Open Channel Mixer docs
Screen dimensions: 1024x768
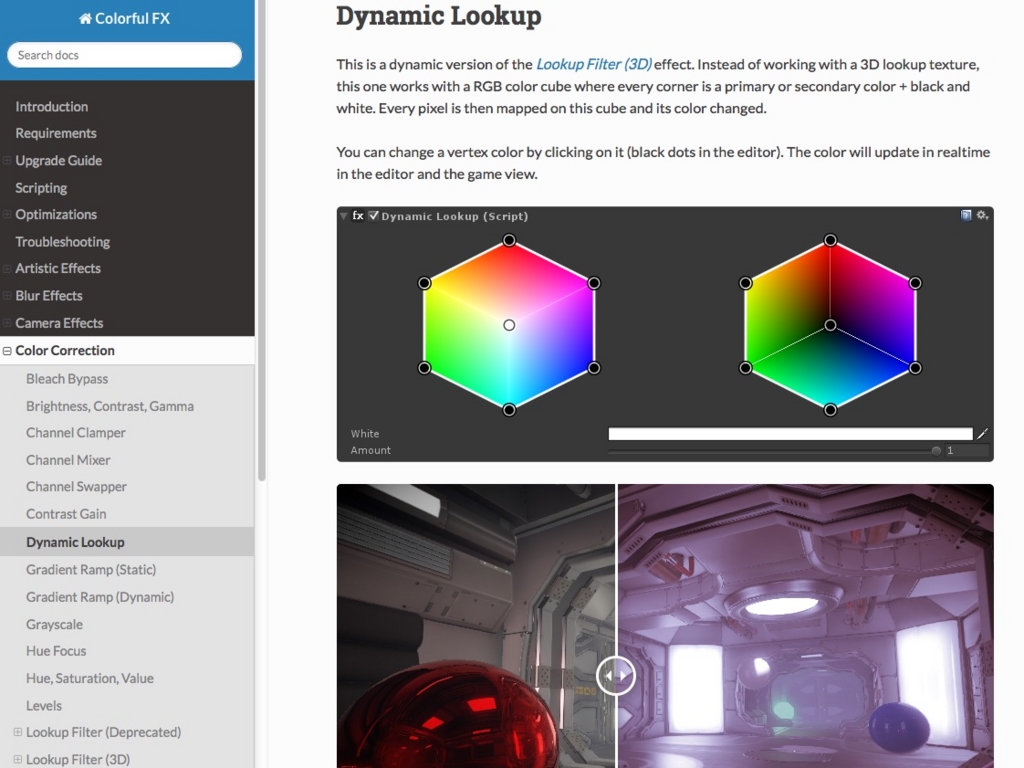(x=68, y=460)
